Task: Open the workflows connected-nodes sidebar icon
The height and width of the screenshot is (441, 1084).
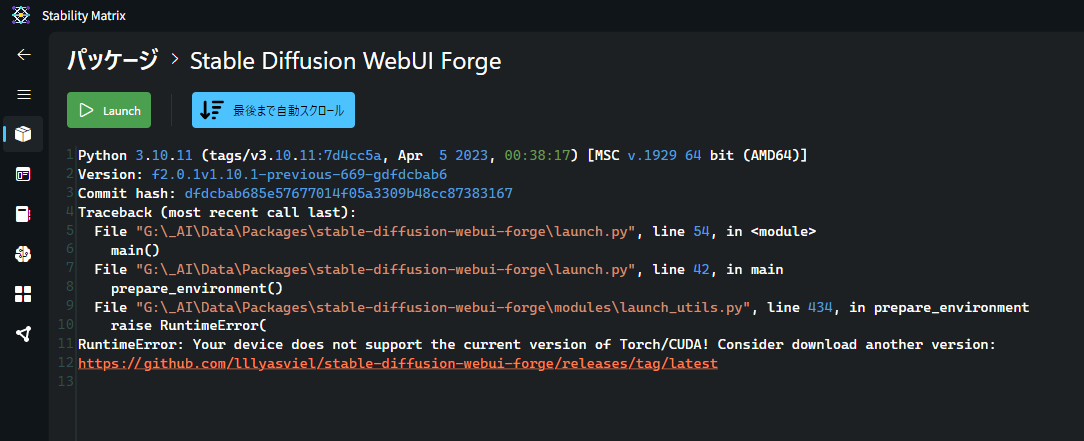Action: (24, 335)
